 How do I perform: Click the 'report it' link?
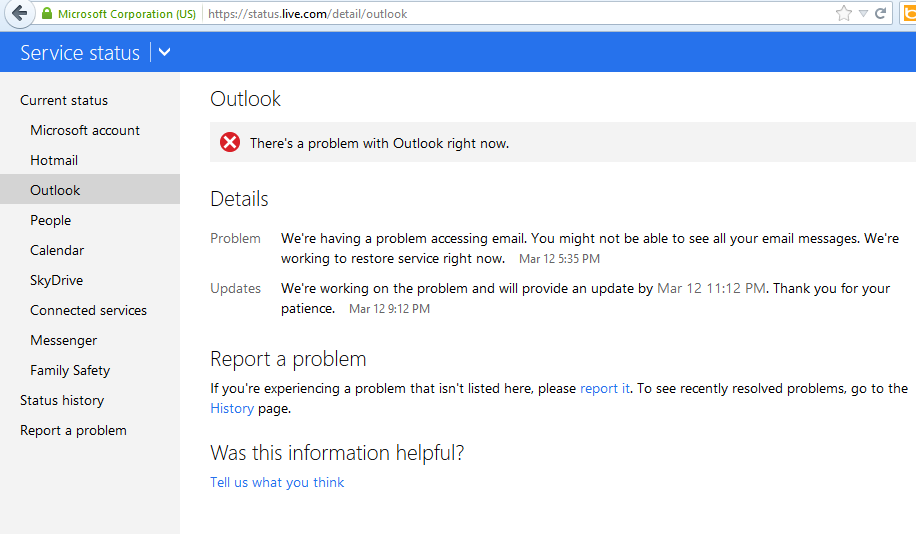tap(605, 389)
